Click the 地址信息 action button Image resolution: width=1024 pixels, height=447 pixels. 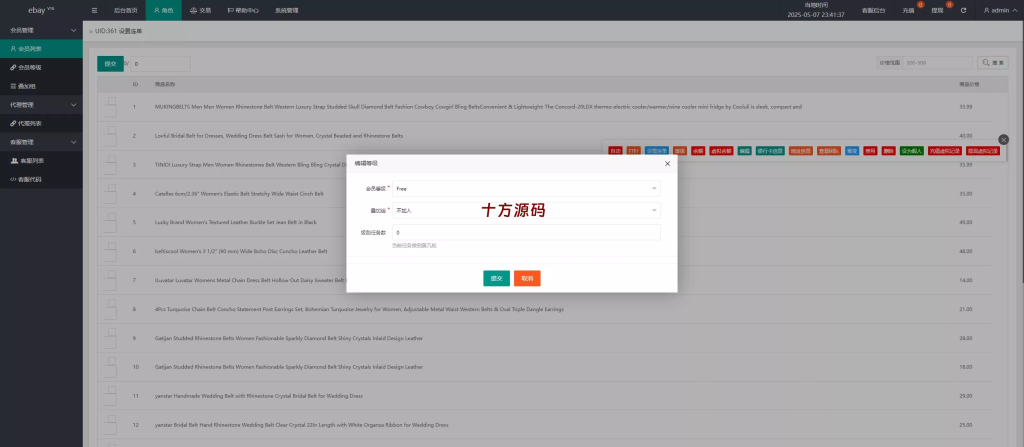(801, 150)
